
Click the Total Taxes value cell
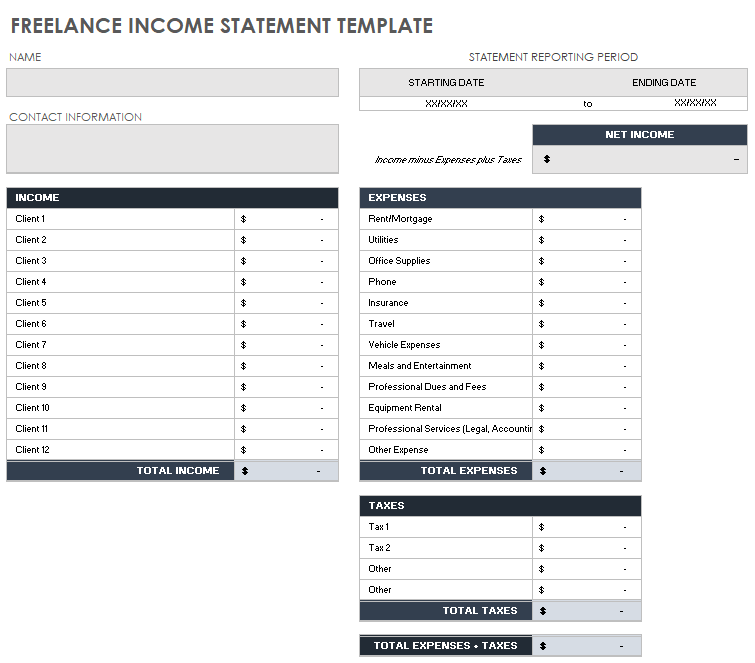click(x=586, y=611)
